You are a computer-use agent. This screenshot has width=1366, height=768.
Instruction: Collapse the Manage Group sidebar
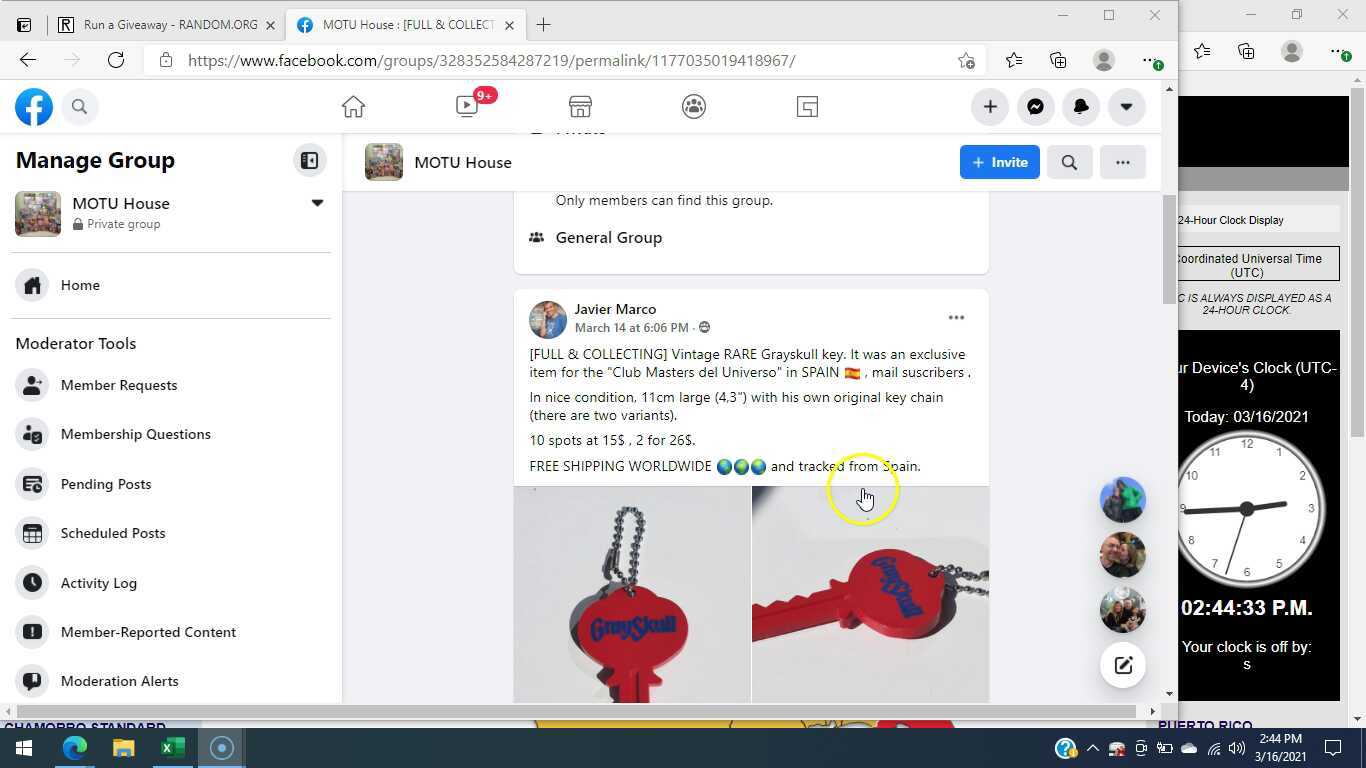point(310,161)
